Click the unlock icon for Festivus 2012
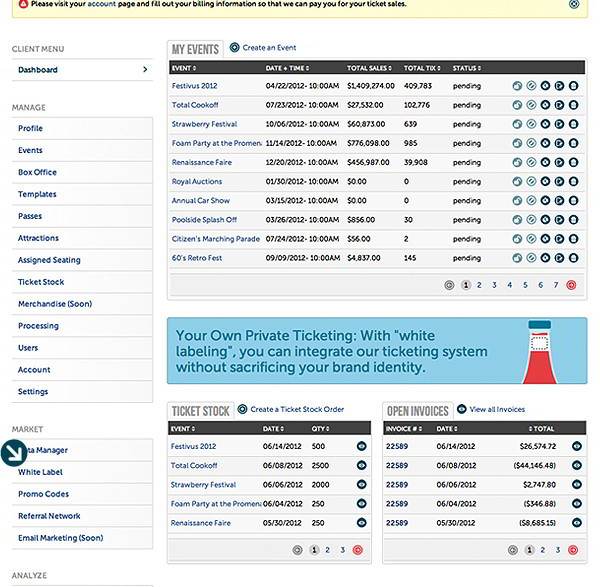 [x=517, y=86]
